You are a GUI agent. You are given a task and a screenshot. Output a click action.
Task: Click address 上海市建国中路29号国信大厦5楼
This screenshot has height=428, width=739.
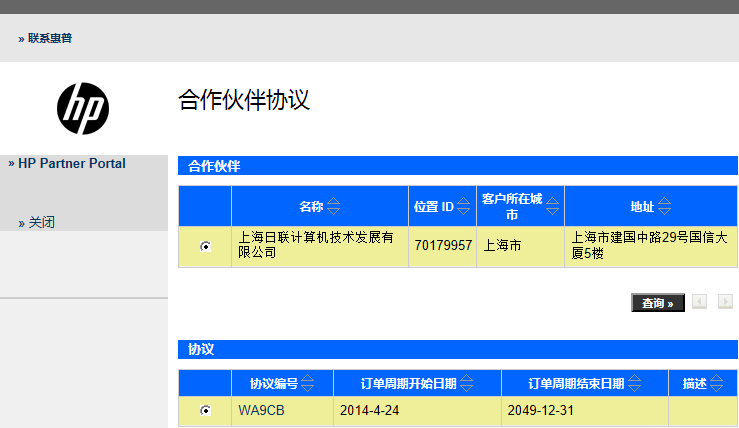coord(649,245)
